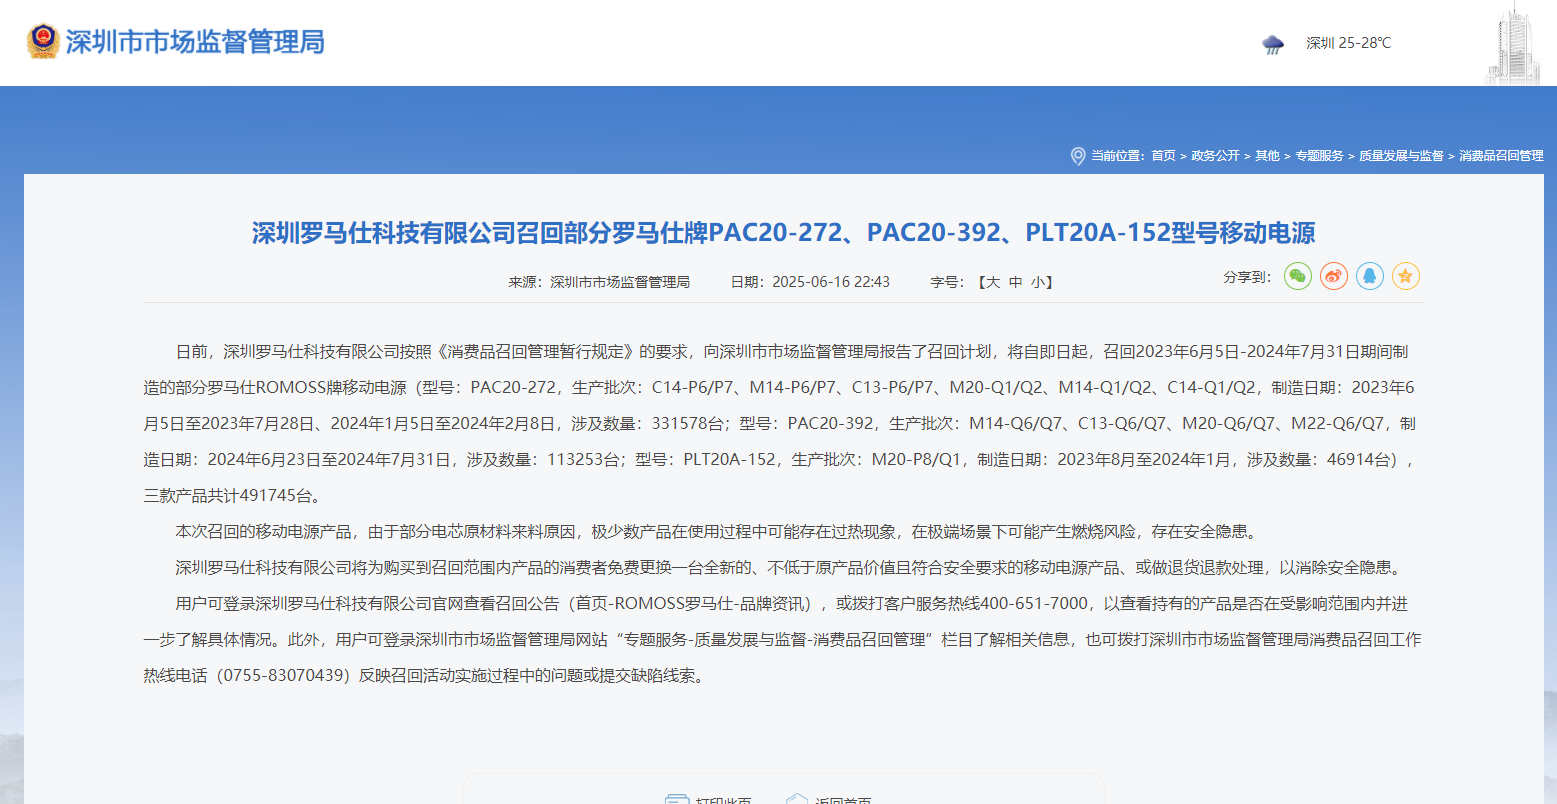Image resolution: width=1557 pixels, height=804 pixels.
Task: Click the 深圳 25-28℃ weather text
Action: tap(1348, 43)
